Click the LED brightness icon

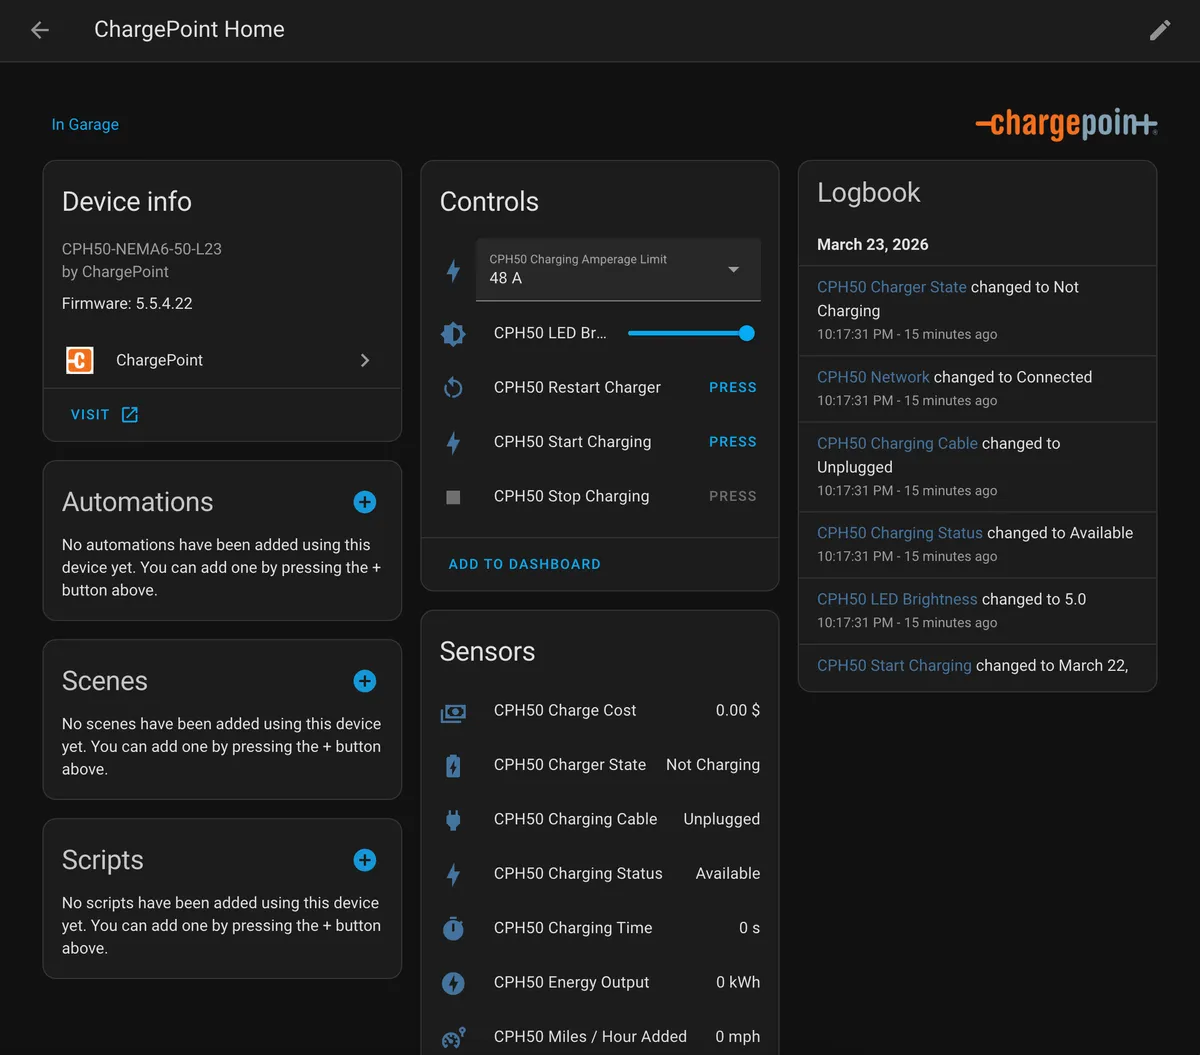click(453, 333)
